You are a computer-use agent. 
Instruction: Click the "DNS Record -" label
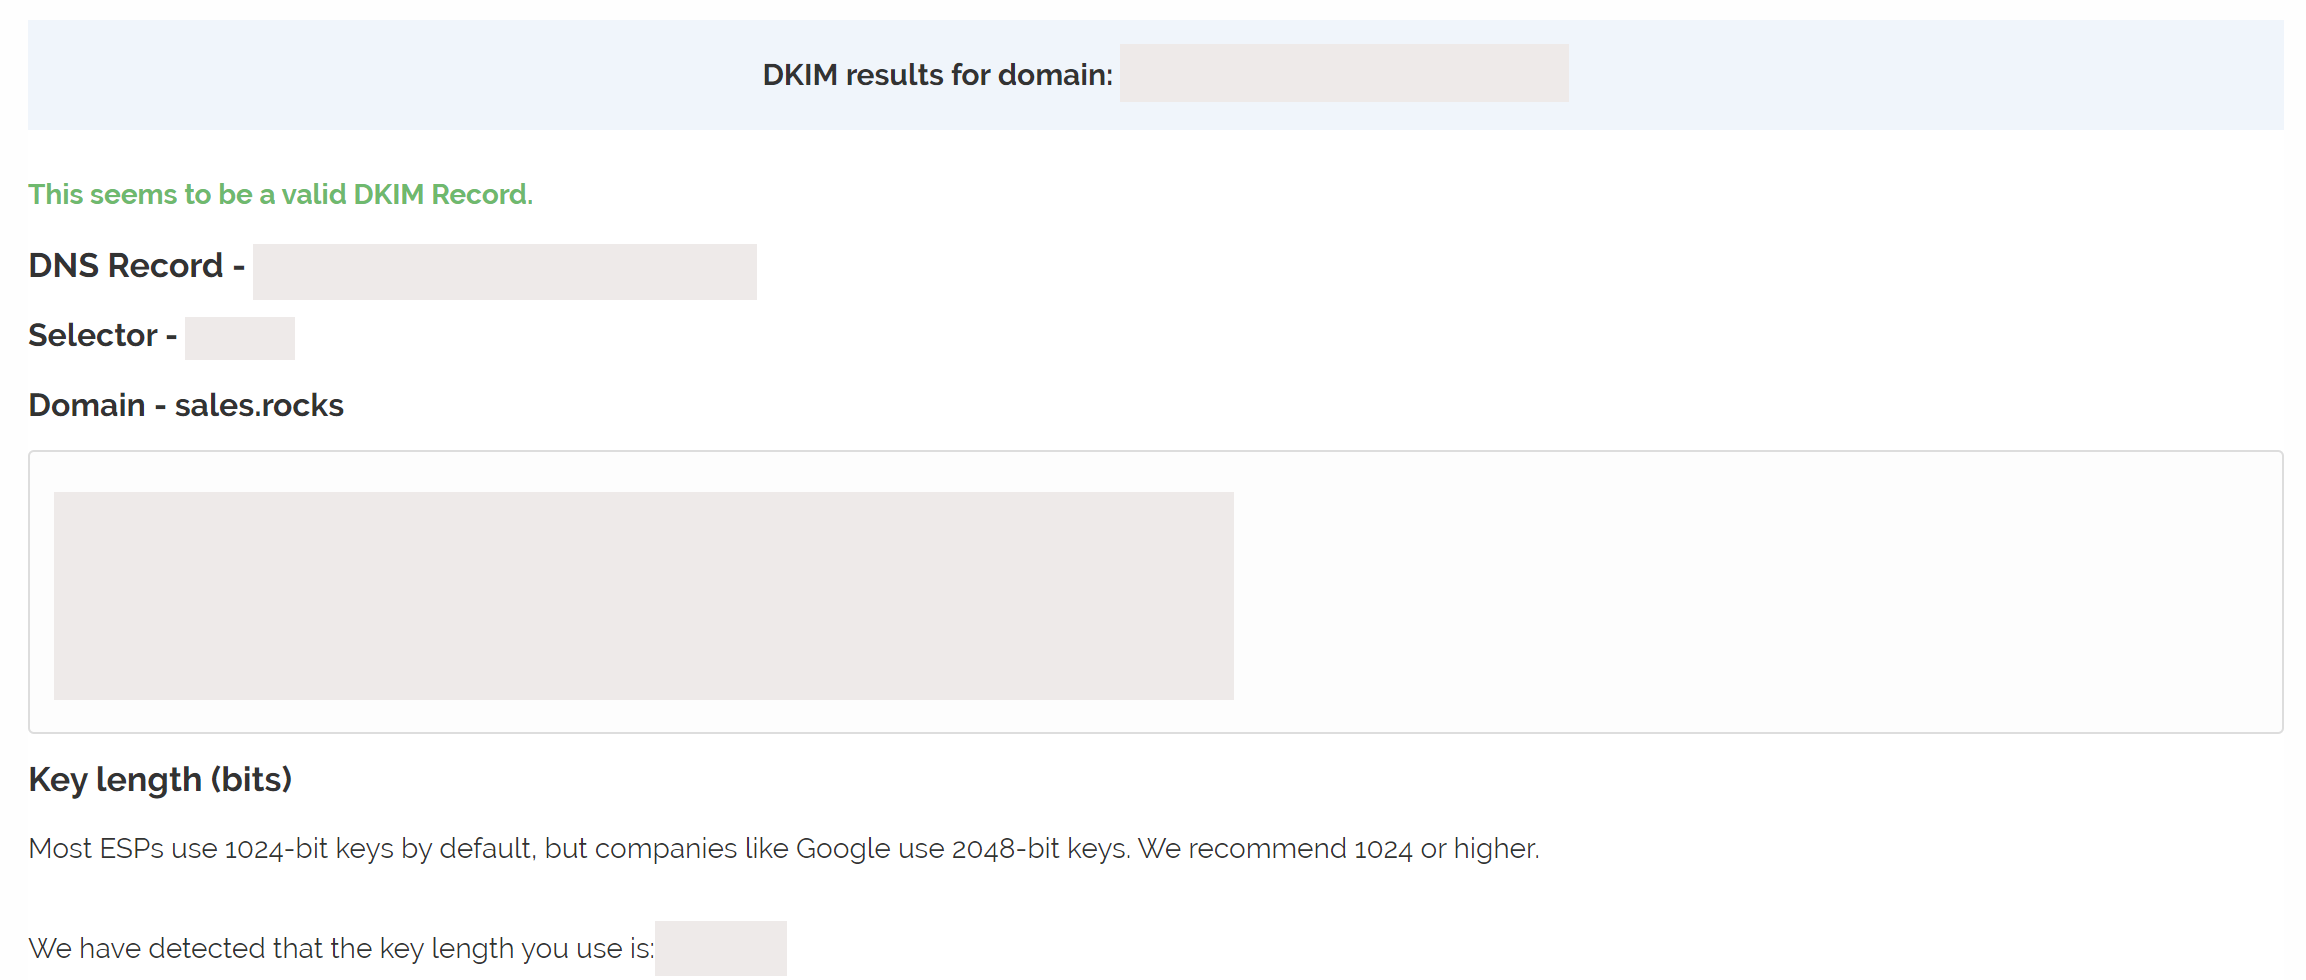(x=136, y=266)
